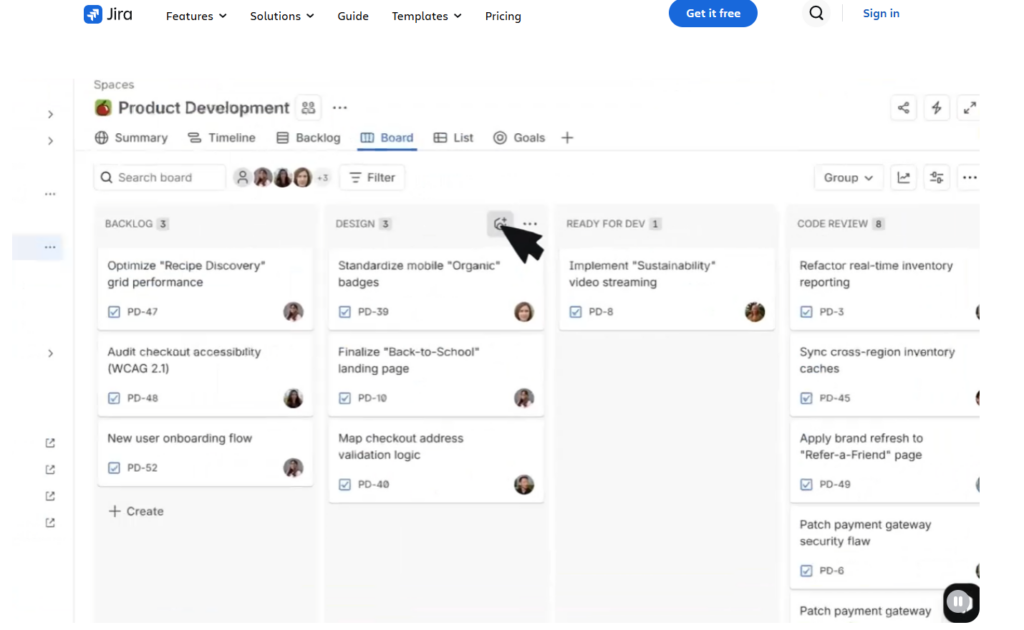Switch to the Backlog tab
This screenshot has height=630, width=1024.
point(308,138)
